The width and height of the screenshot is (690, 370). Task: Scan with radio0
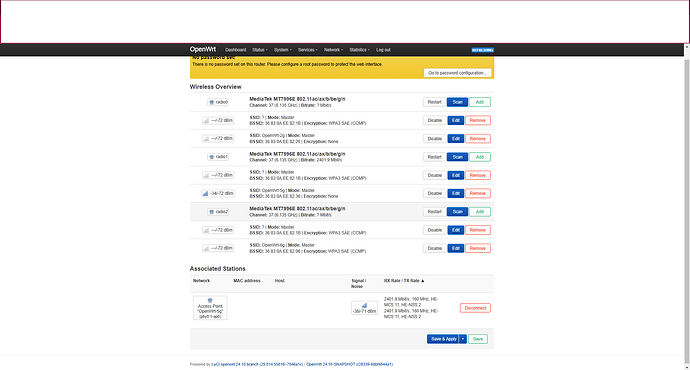pos(457,102)
